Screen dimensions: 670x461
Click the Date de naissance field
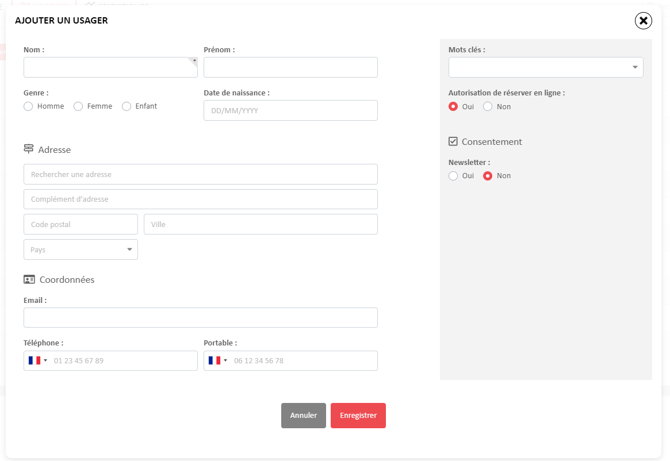pos(291,111)
